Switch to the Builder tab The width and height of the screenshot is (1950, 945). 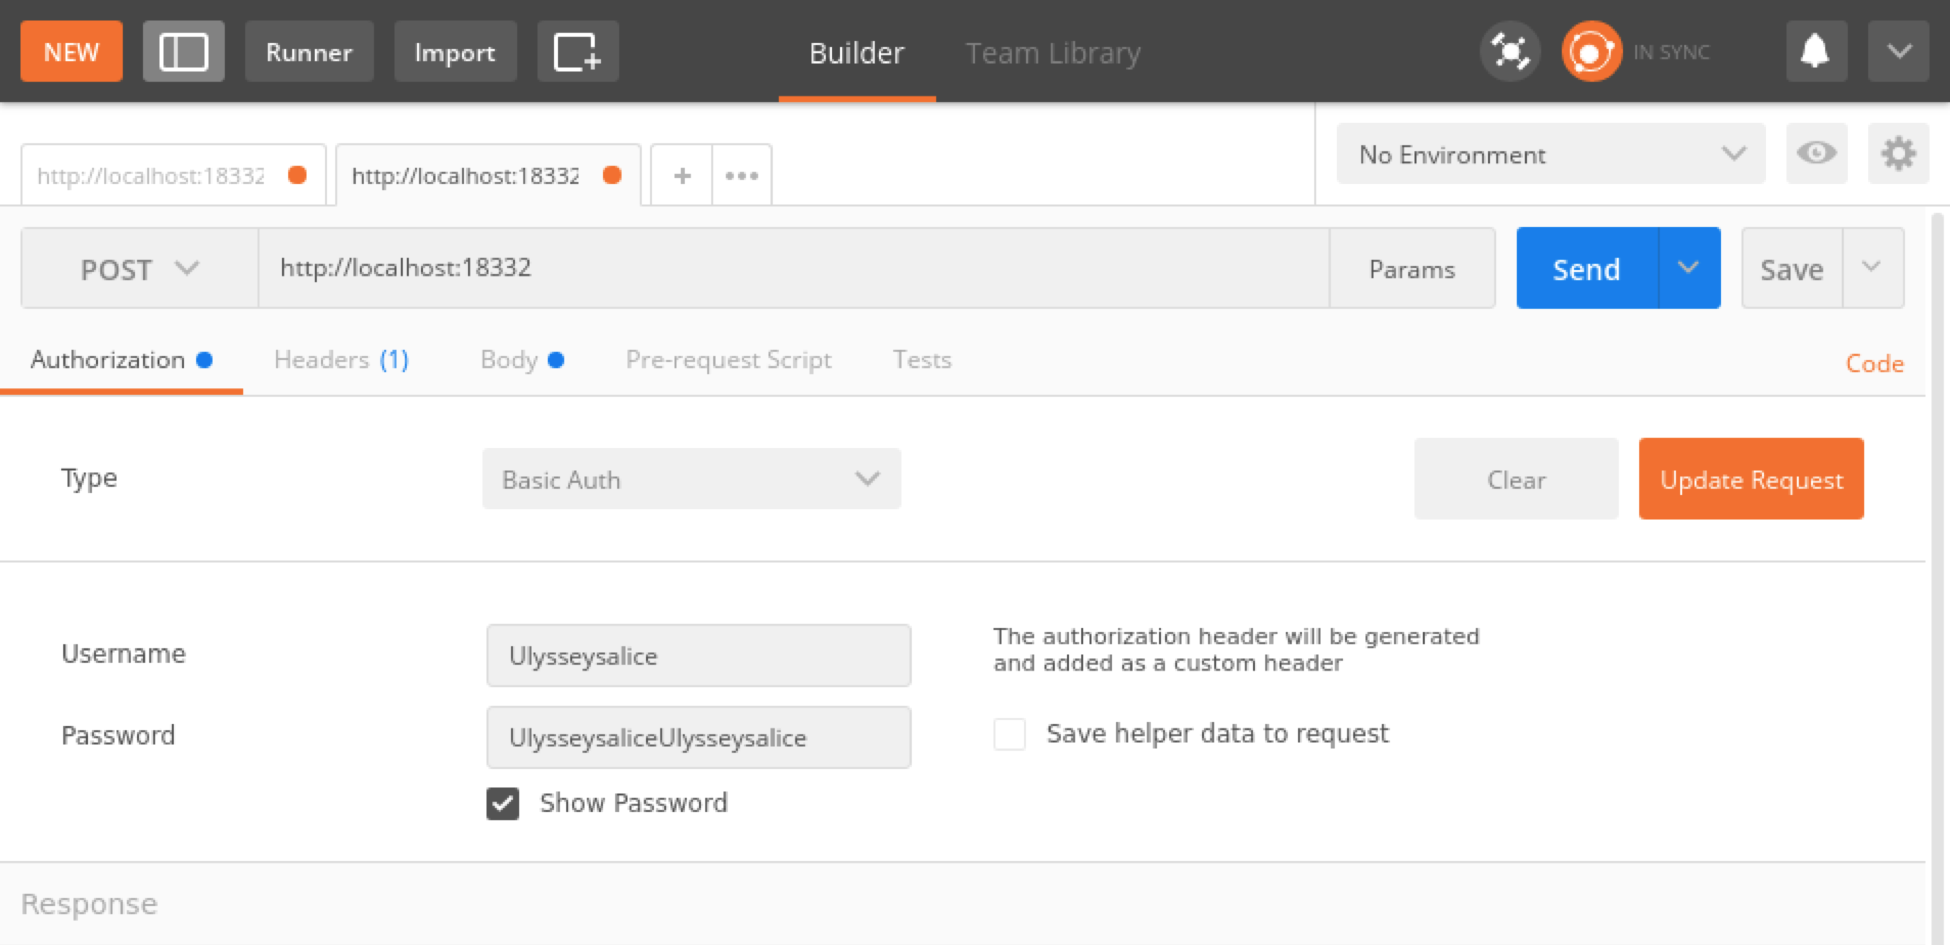pos(856,52)
